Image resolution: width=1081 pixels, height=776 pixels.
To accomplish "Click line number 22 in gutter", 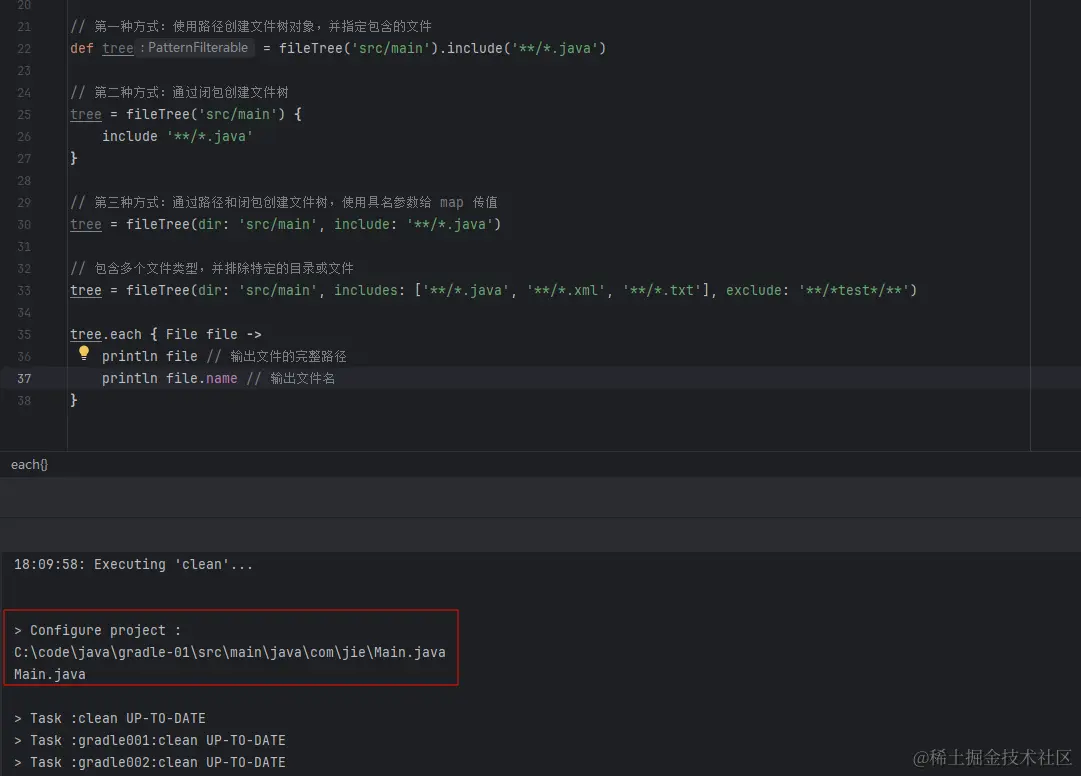I will click(x=24, y=48).
